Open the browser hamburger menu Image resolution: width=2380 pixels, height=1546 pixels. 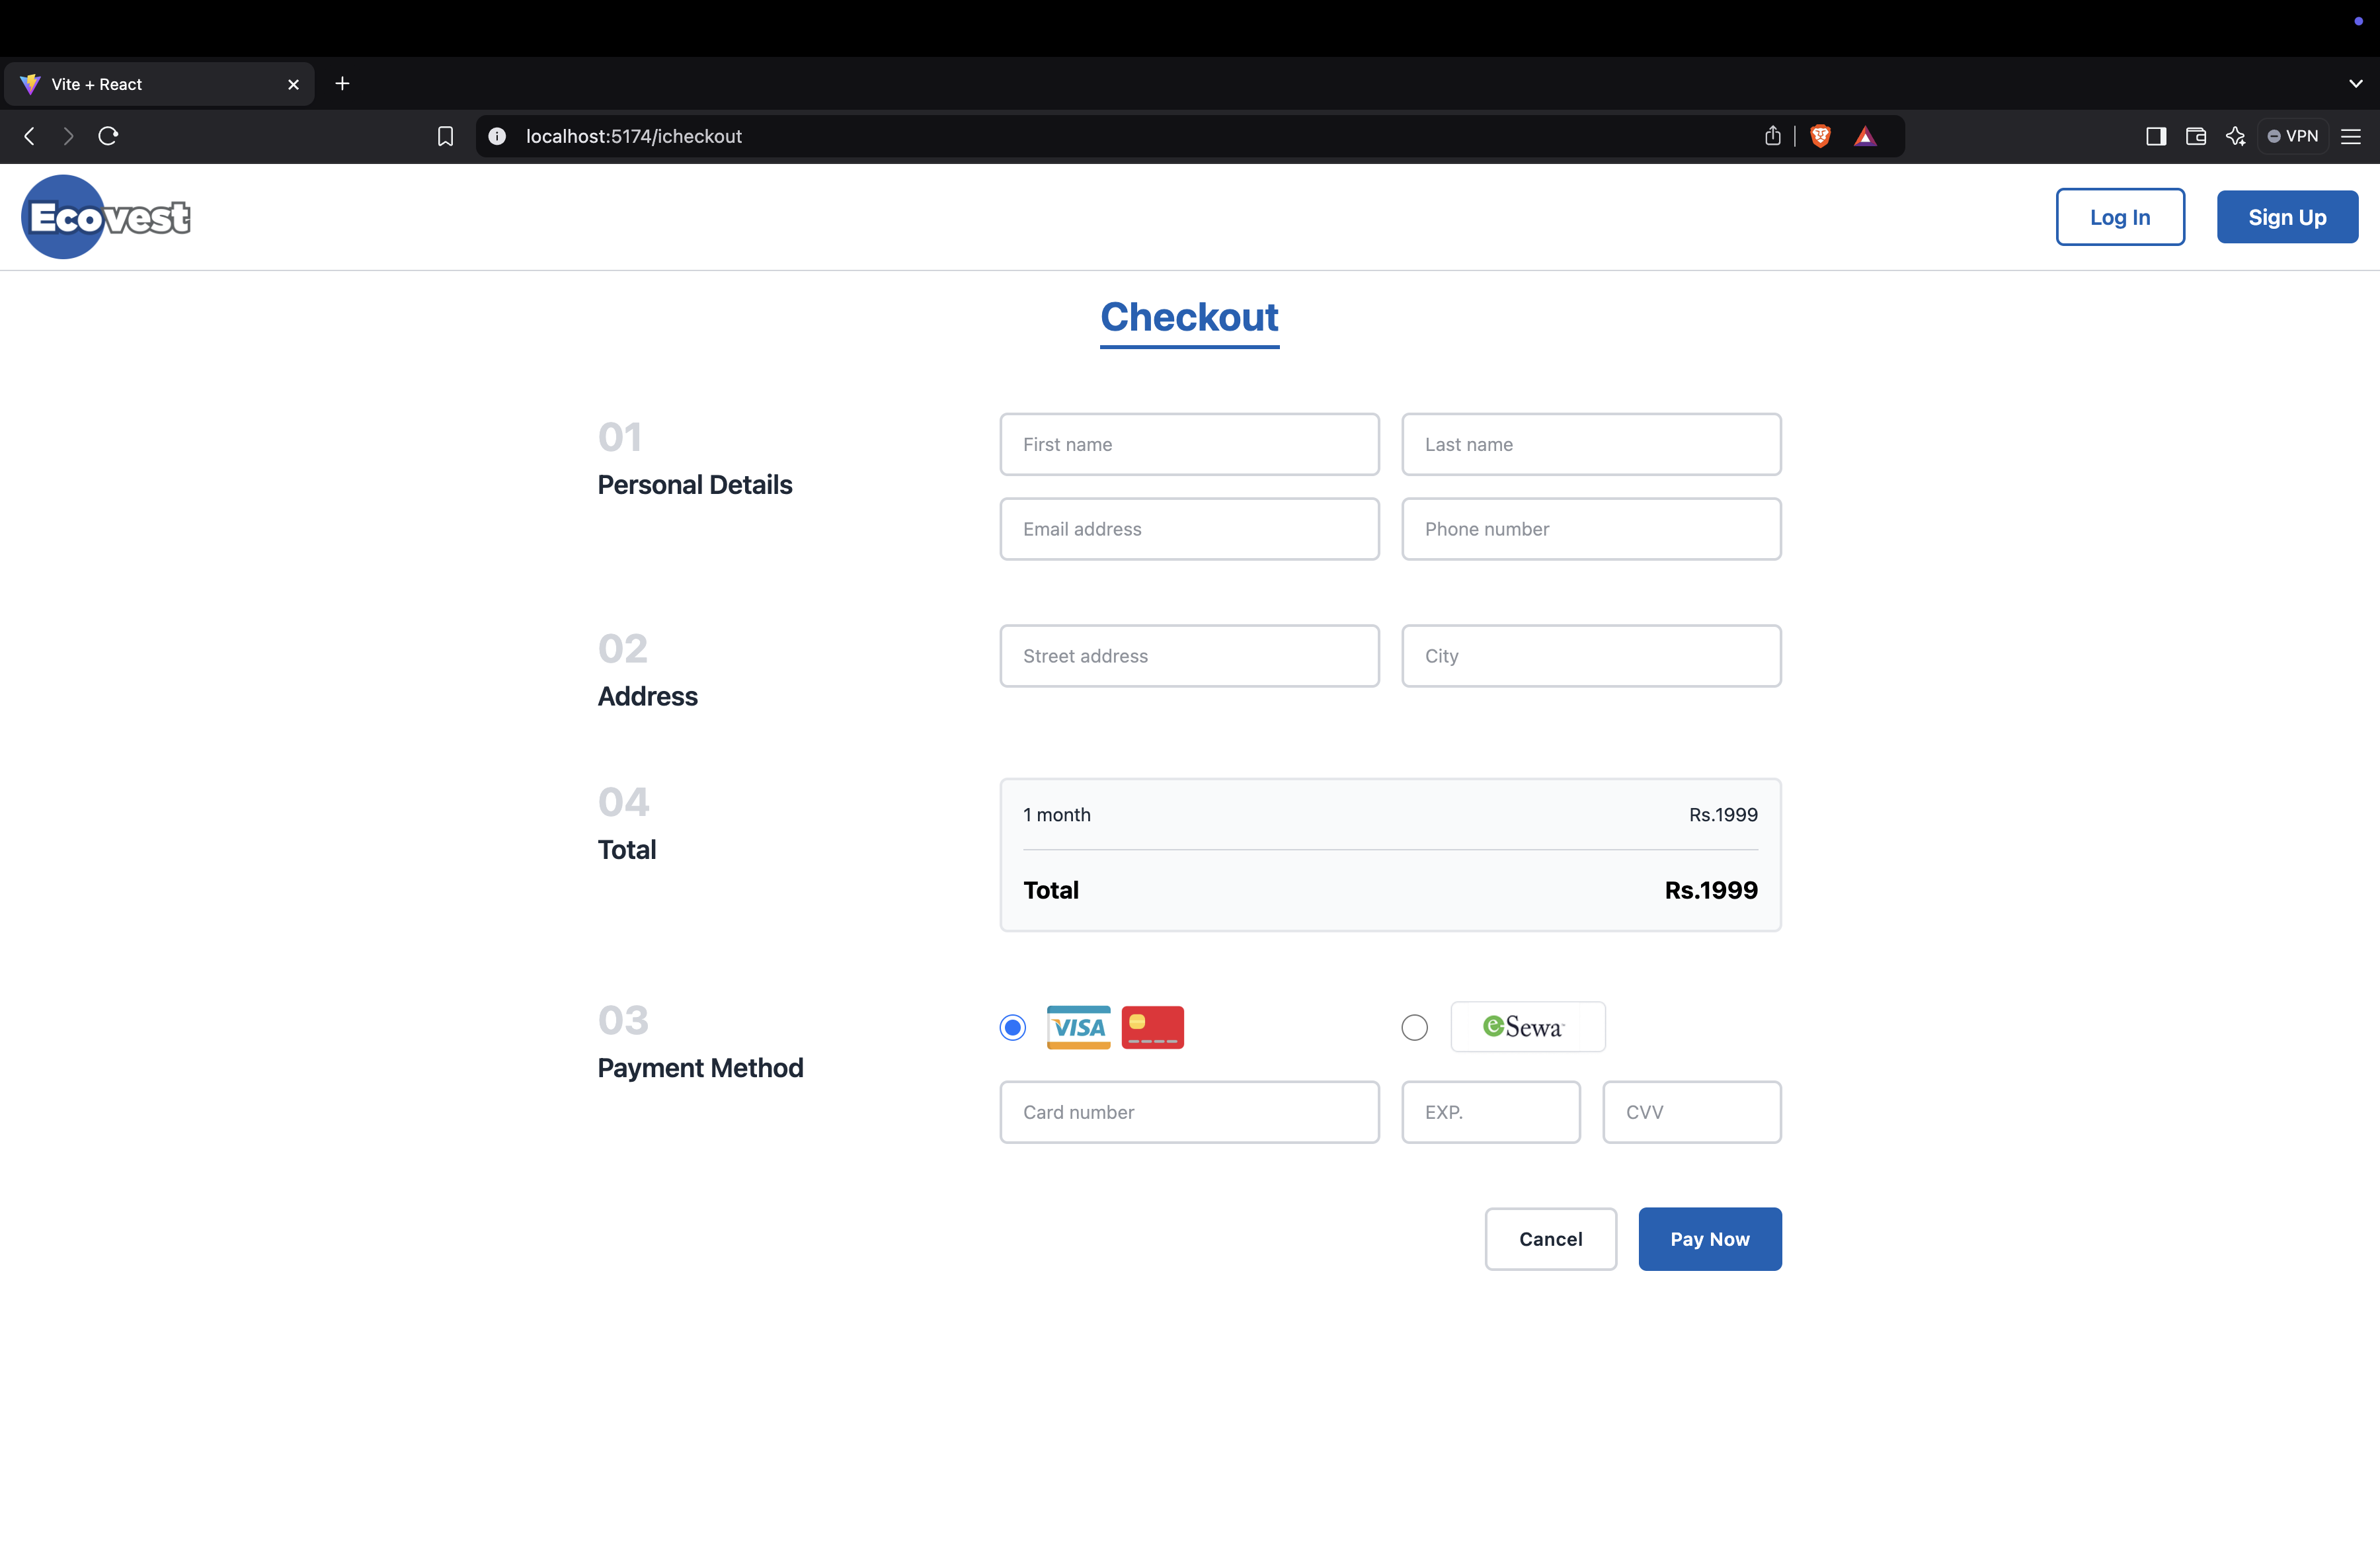2351,136
